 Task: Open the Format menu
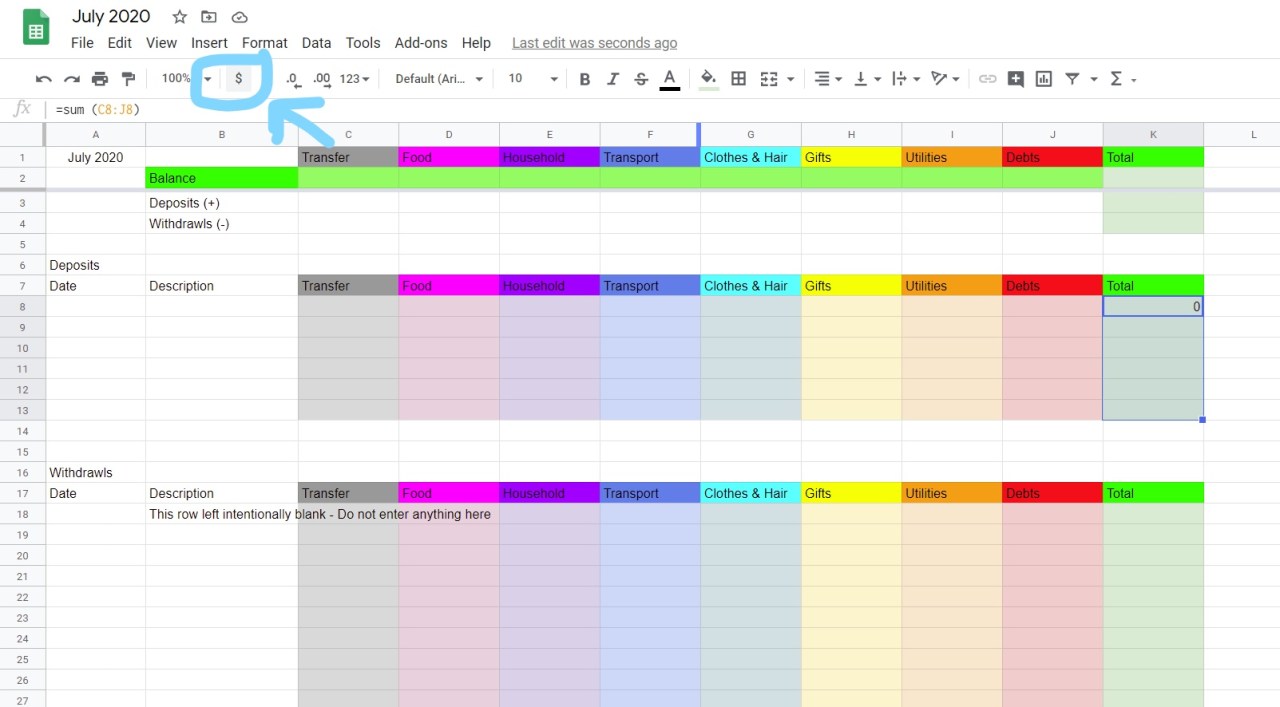tap(264, 43)
